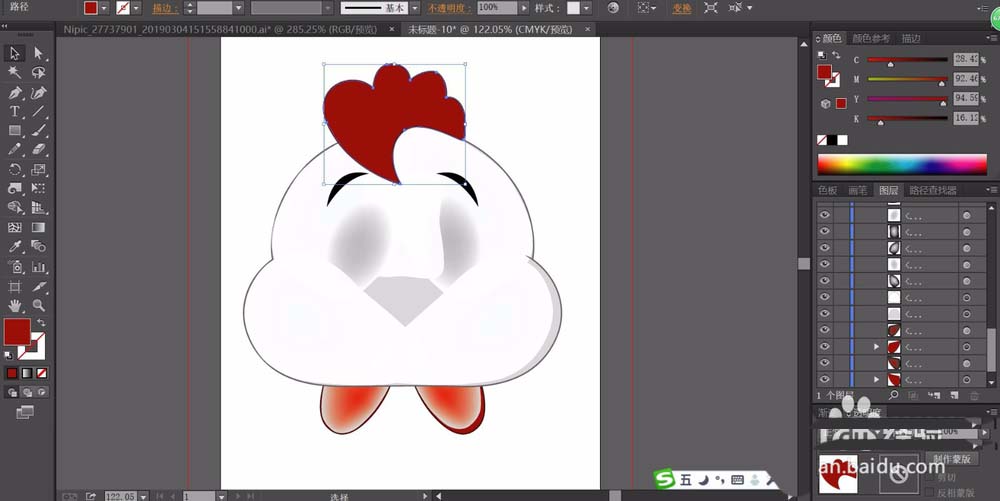Set toolbox paint mode to Color
This screenshot has height=501, width=1000.
click(x=12, y=374)
